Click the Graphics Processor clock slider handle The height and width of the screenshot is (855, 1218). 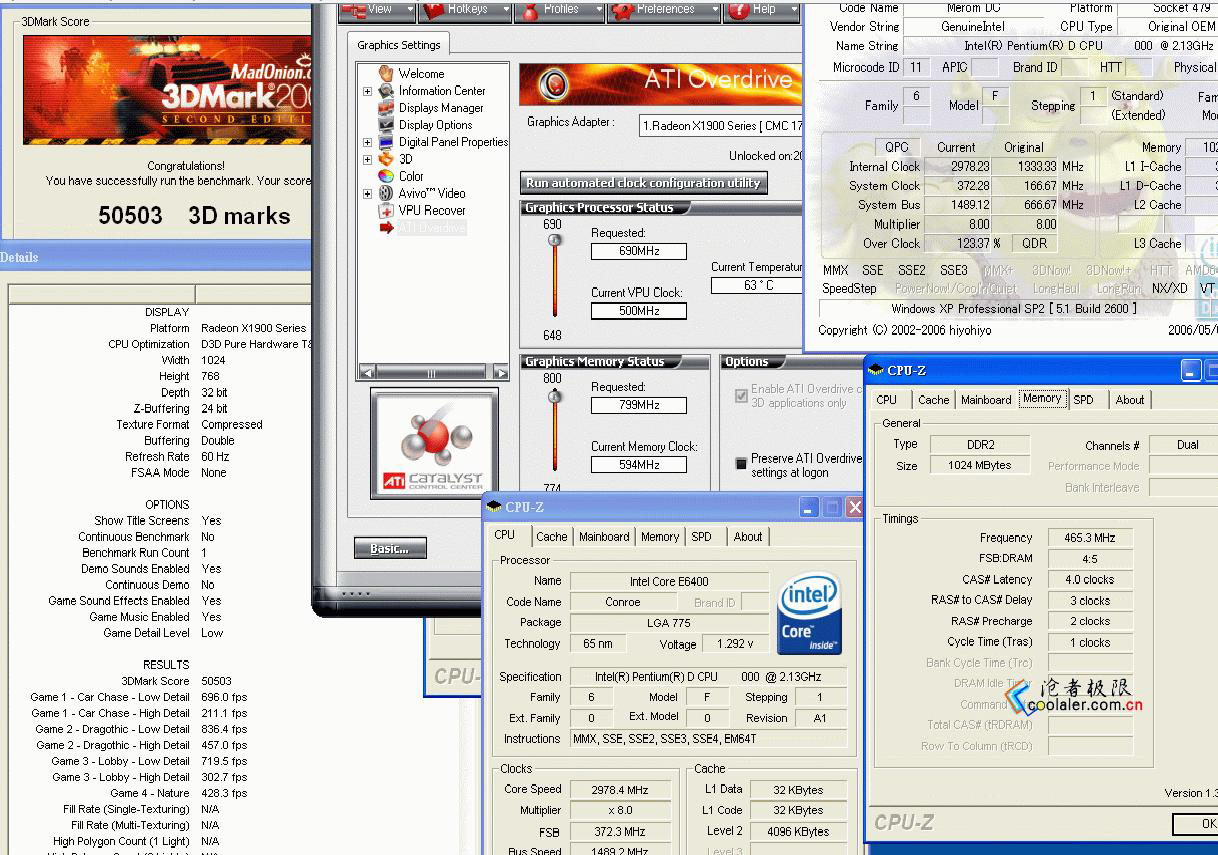point(554,240)
